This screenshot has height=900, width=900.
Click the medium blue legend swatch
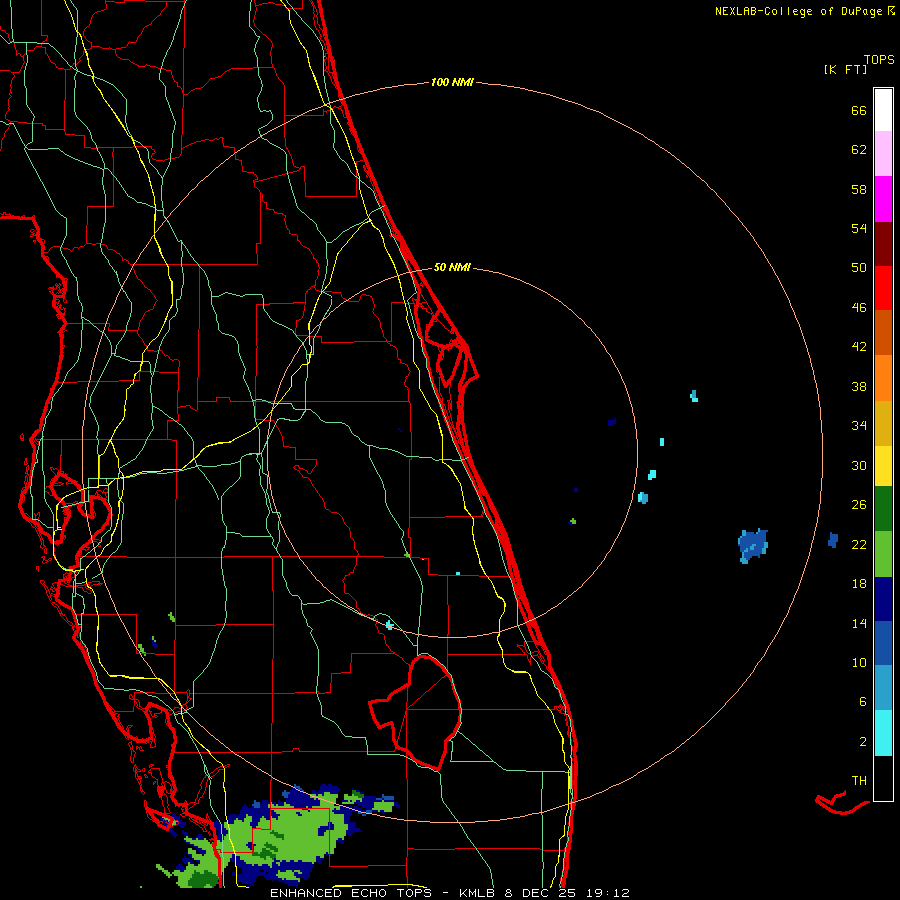coord(883,643)
